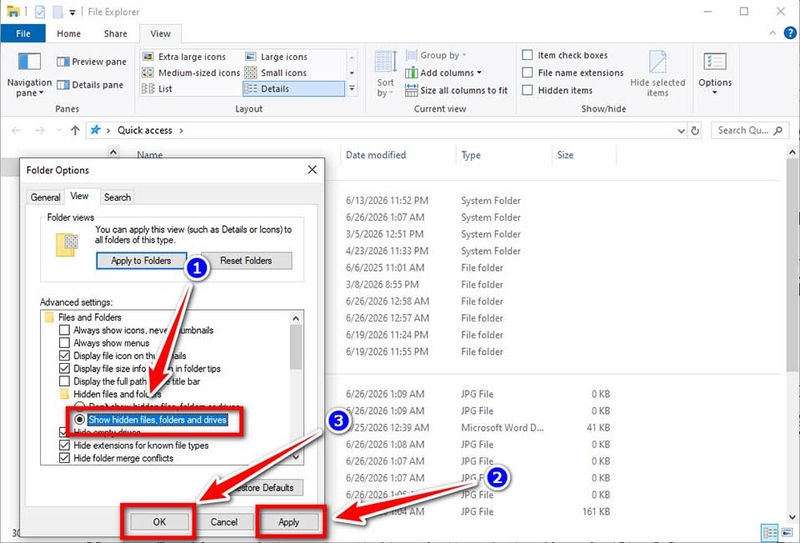Confirm with the OK button

(159, 522)
